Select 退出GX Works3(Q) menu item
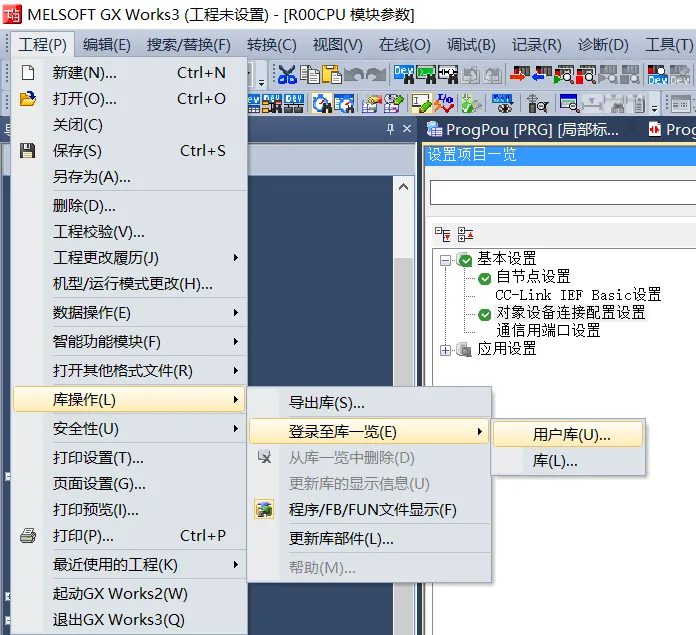 pyautogui.click(x=130, y=619)
